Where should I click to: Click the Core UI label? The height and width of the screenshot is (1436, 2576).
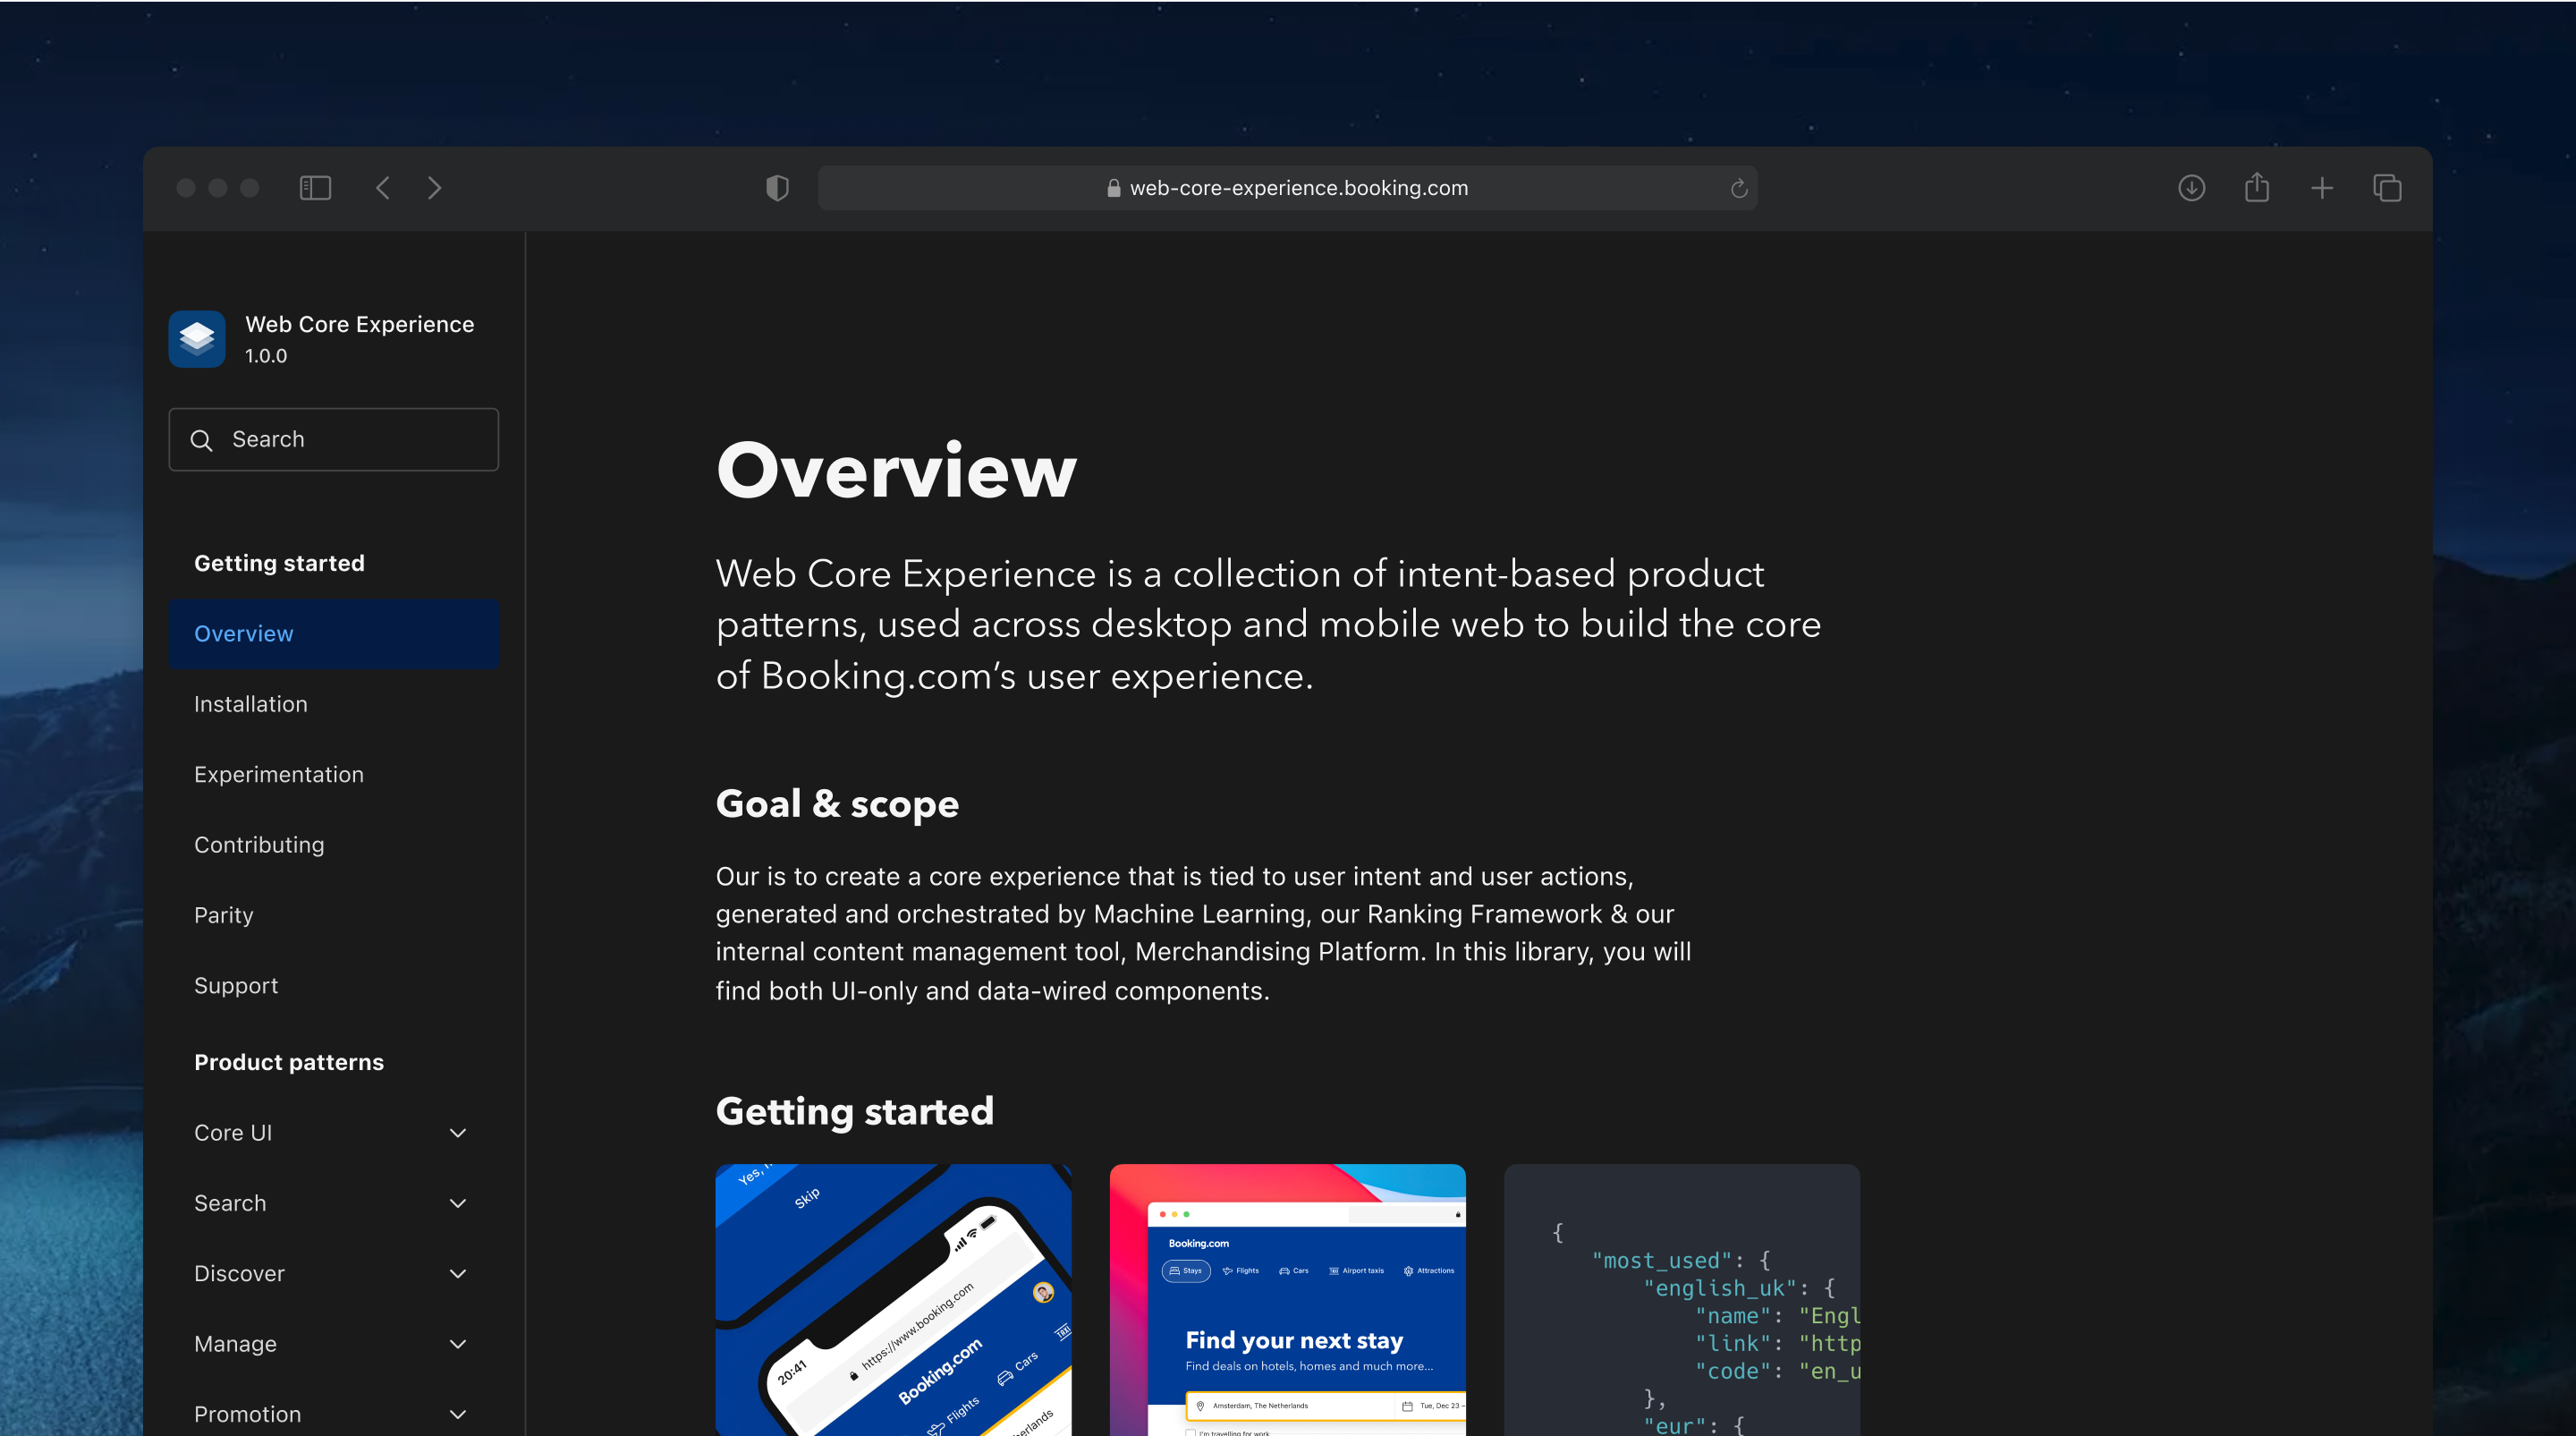233,1133
